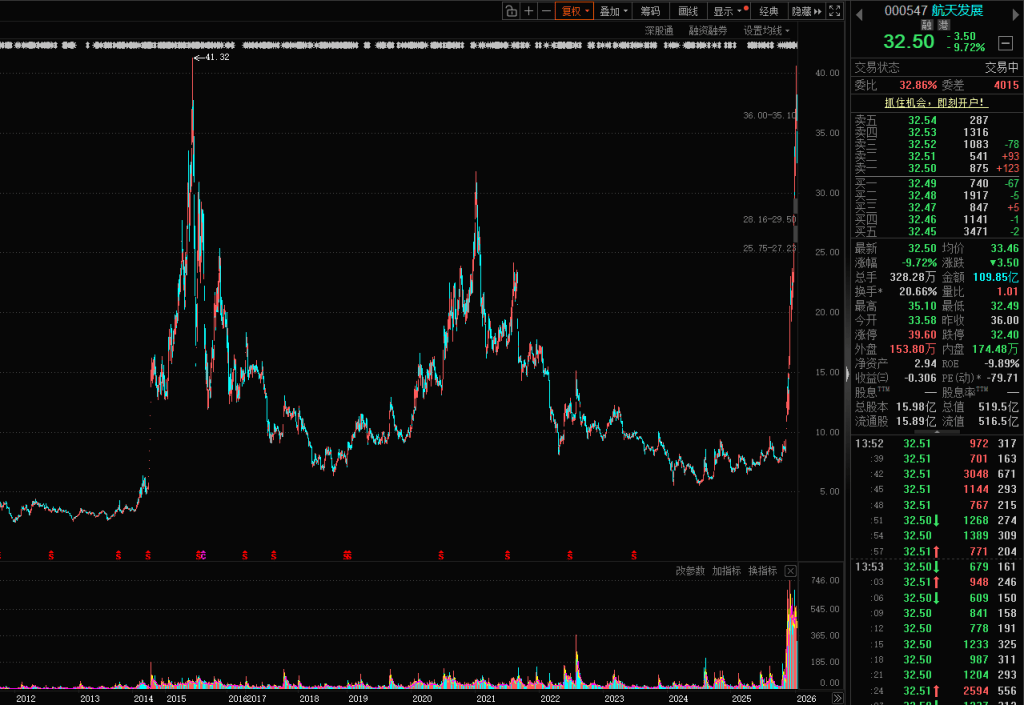Enable the 画线 drawing tools

pos(688,11)
